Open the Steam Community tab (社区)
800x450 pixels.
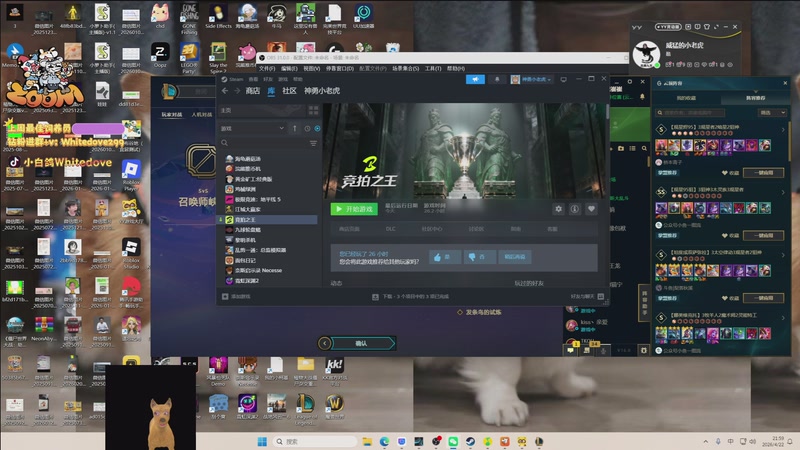(289, 91)
